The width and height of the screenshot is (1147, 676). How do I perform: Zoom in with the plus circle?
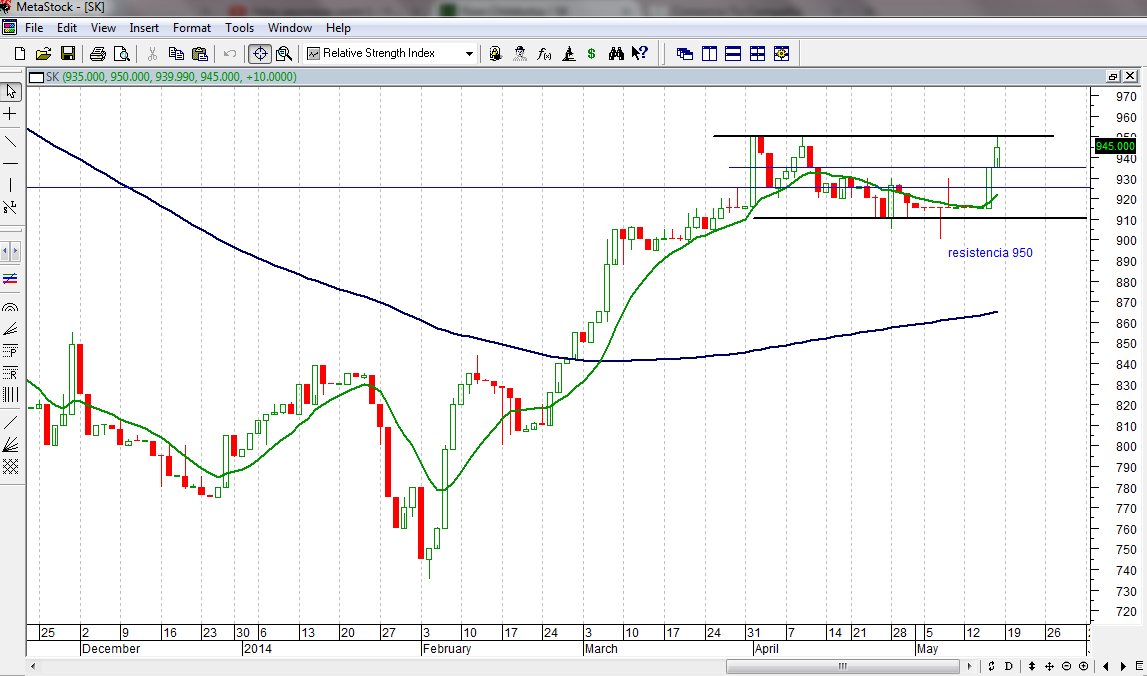point(1083,666)
